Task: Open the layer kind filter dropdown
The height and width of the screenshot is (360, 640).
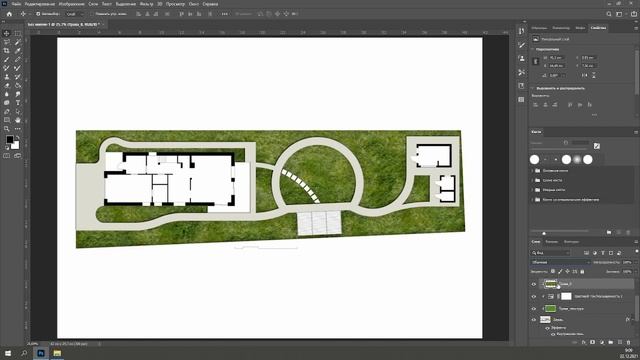Action: 551,253
